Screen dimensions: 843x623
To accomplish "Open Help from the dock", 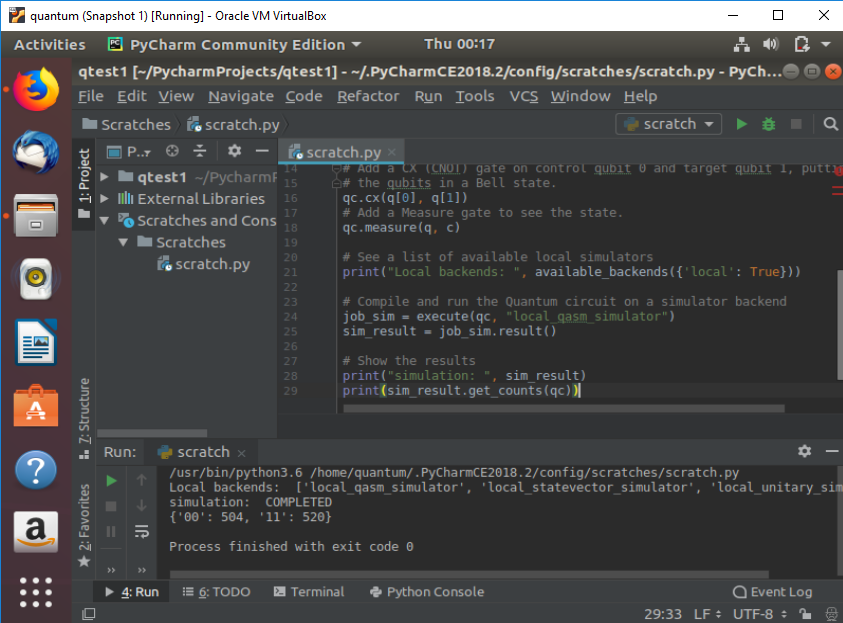I will pyautogui.click(x=36, y=469).
